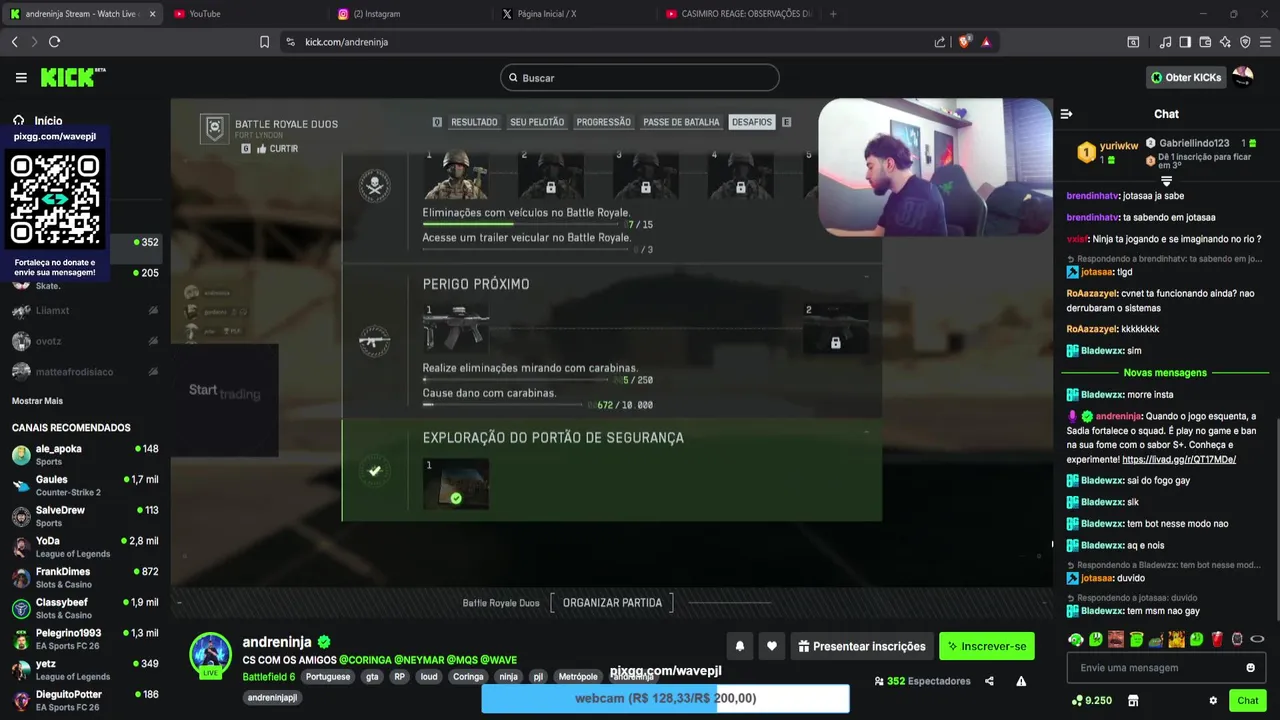The width and height of the screenshot is (1280, 720).
Task: Click the andreninja streamer avatar
Action: pyautogui.click(x=211, y=655)
